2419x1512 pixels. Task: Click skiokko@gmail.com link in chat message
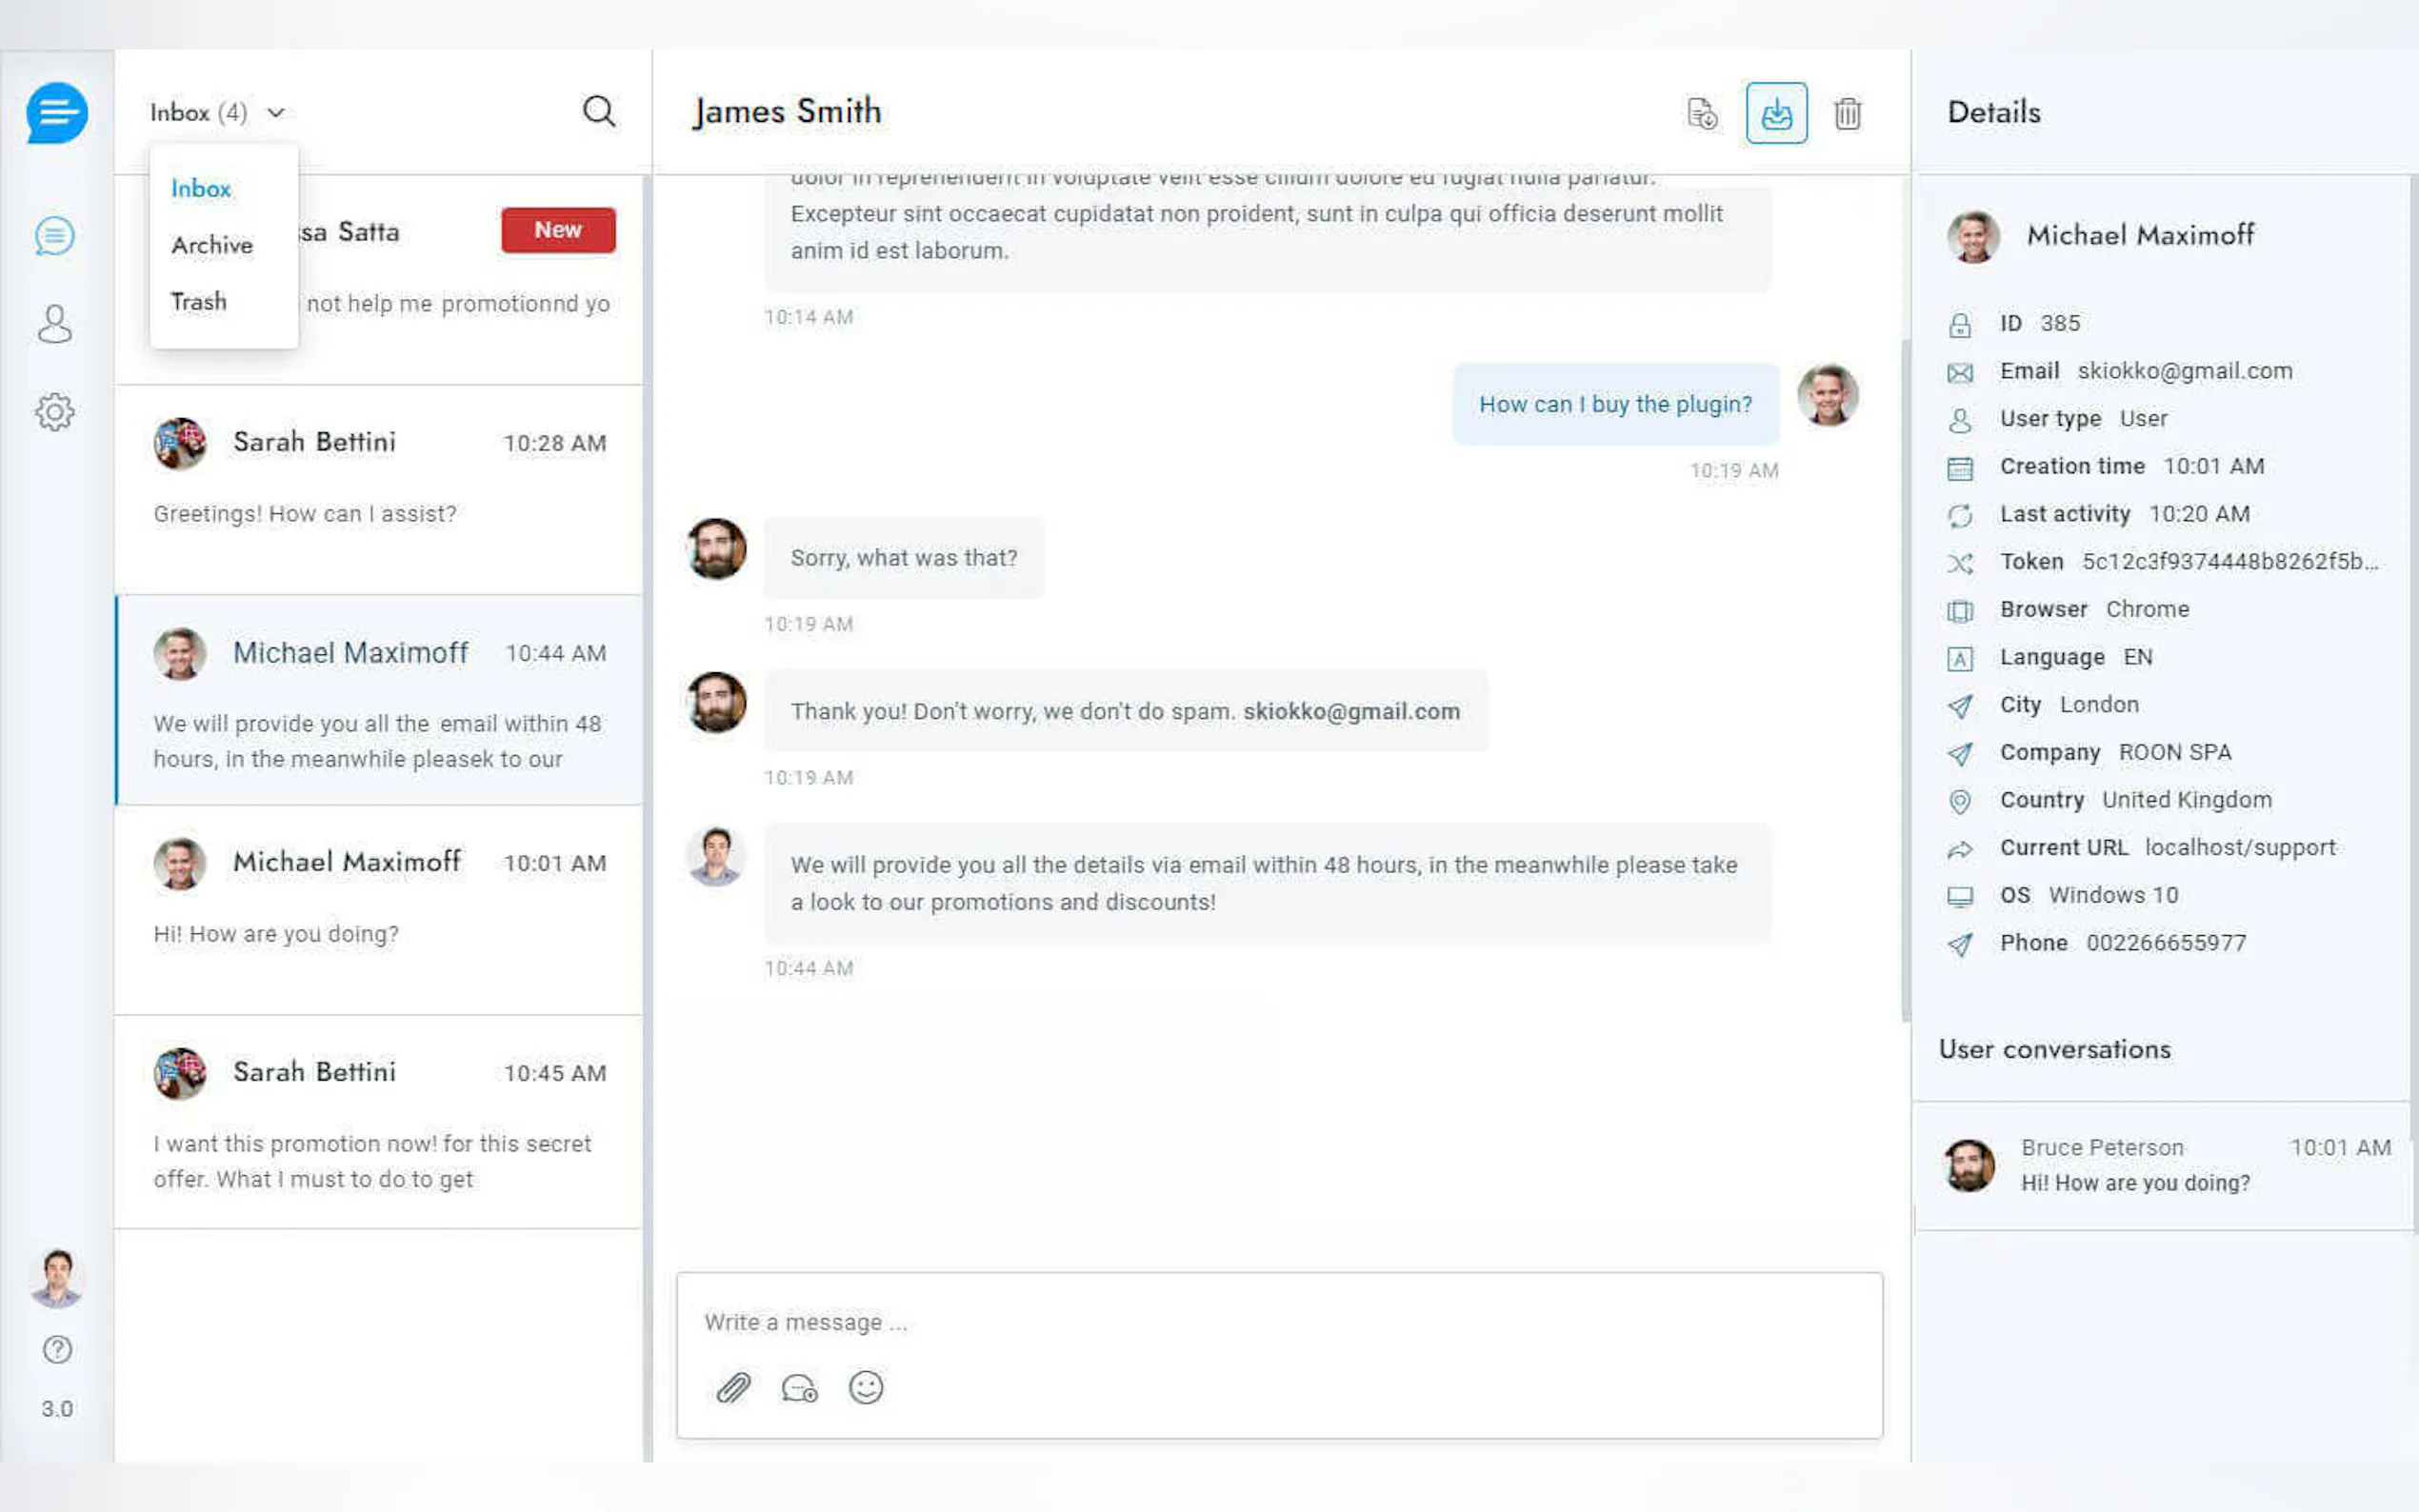pos(1351,711)
